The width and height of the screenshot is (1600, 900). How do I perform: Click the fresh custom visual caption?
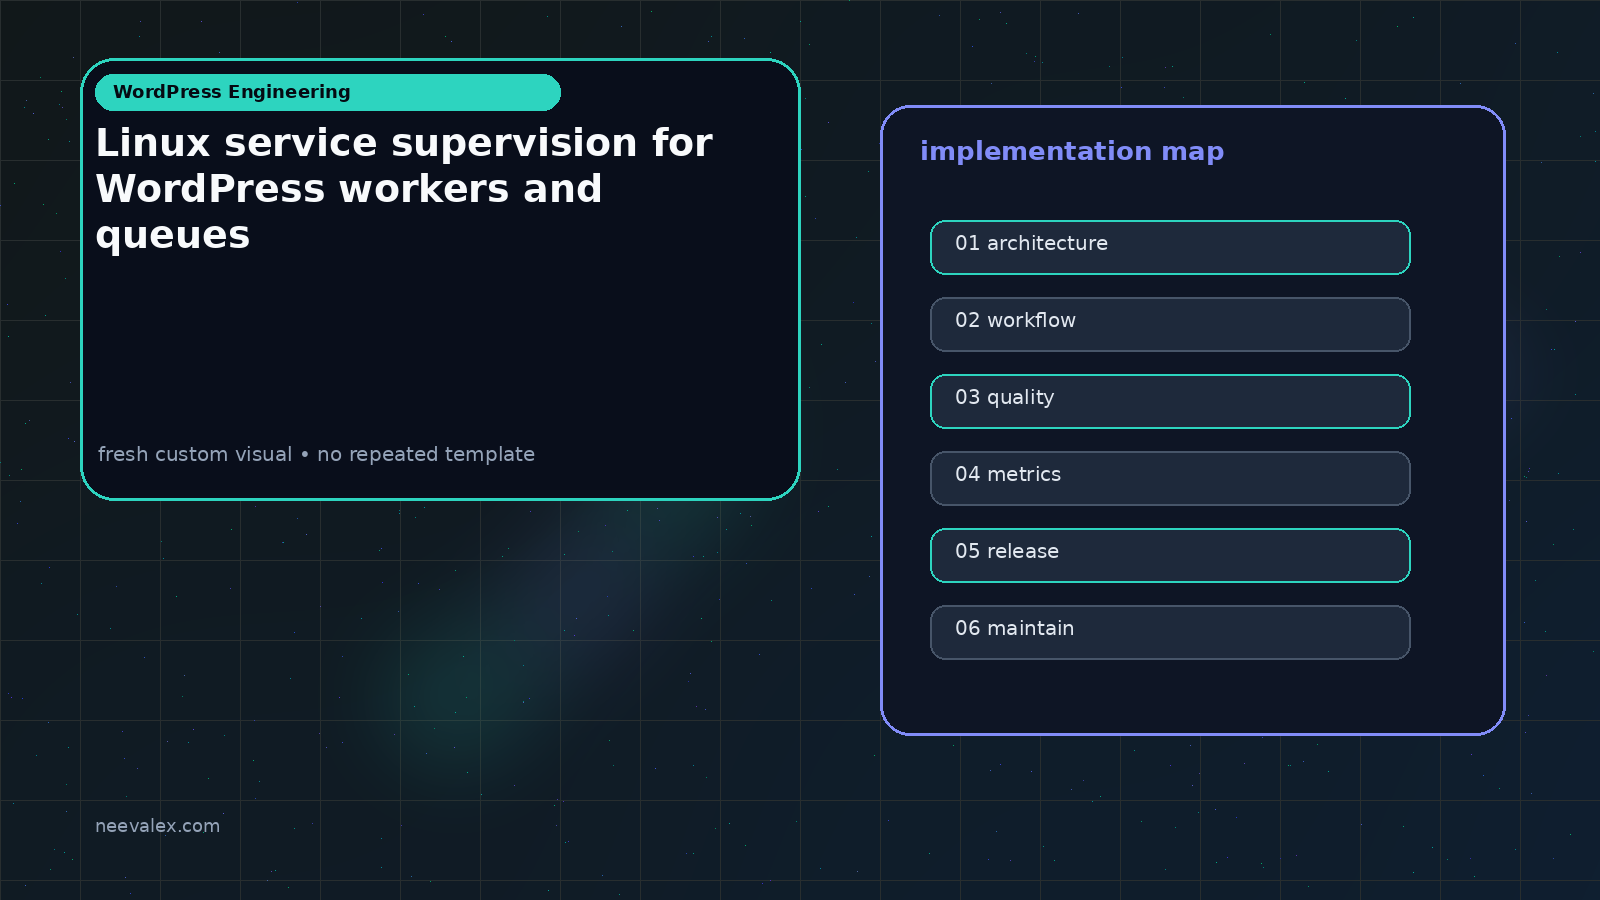click(316, 454)
